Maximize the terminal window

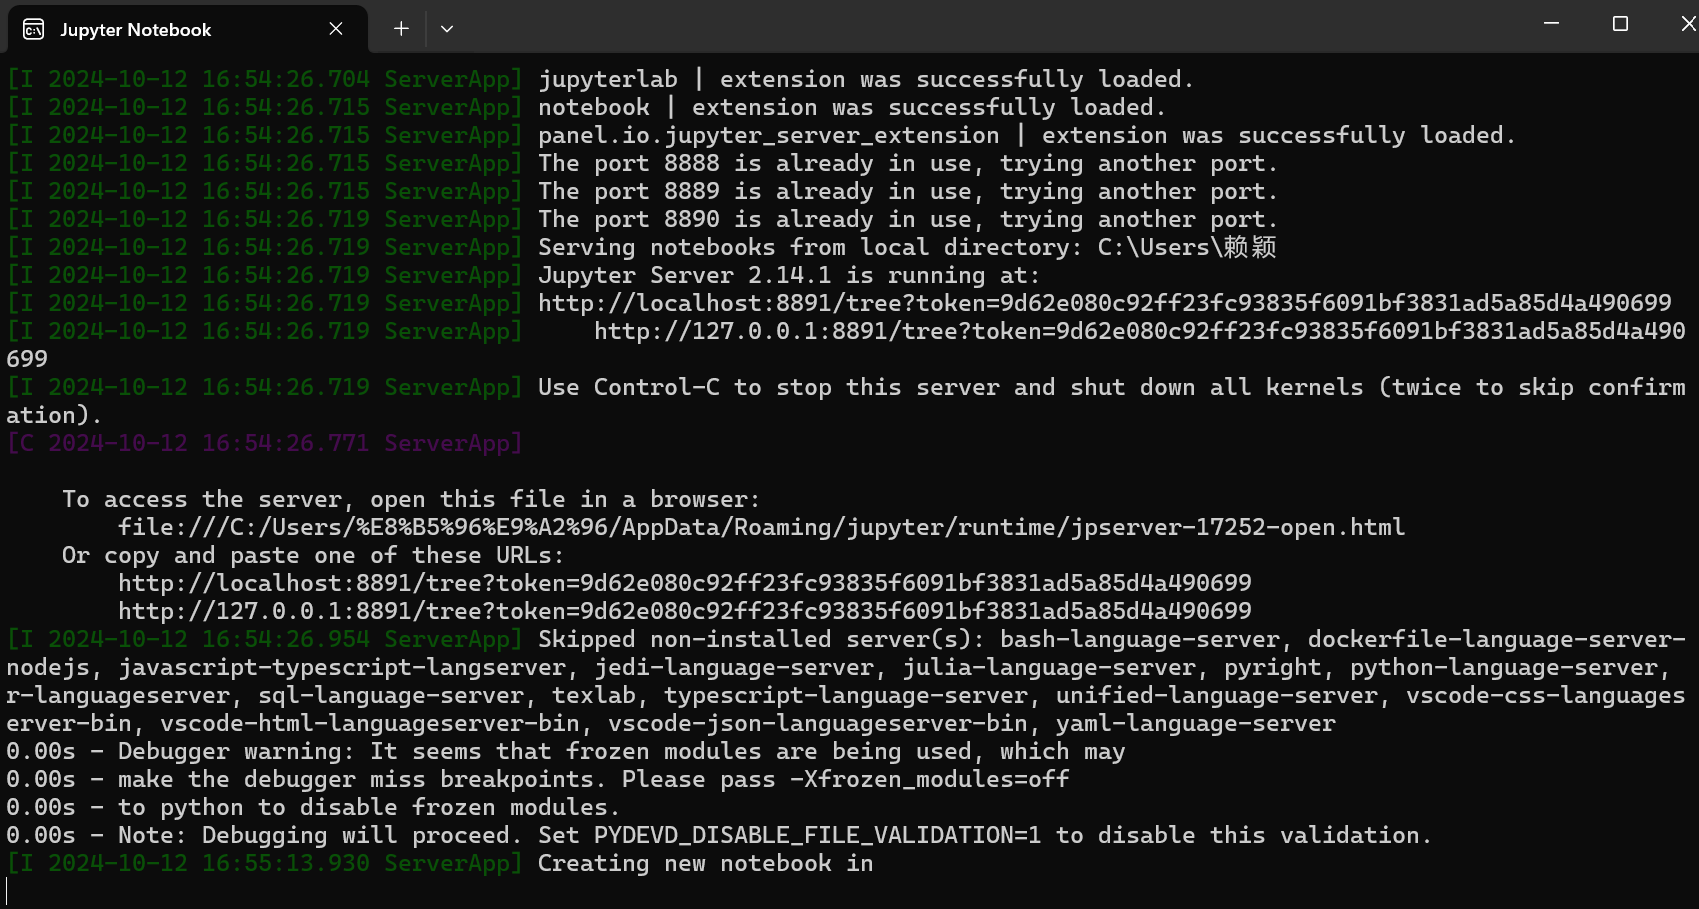click(x=1620, y=23)
